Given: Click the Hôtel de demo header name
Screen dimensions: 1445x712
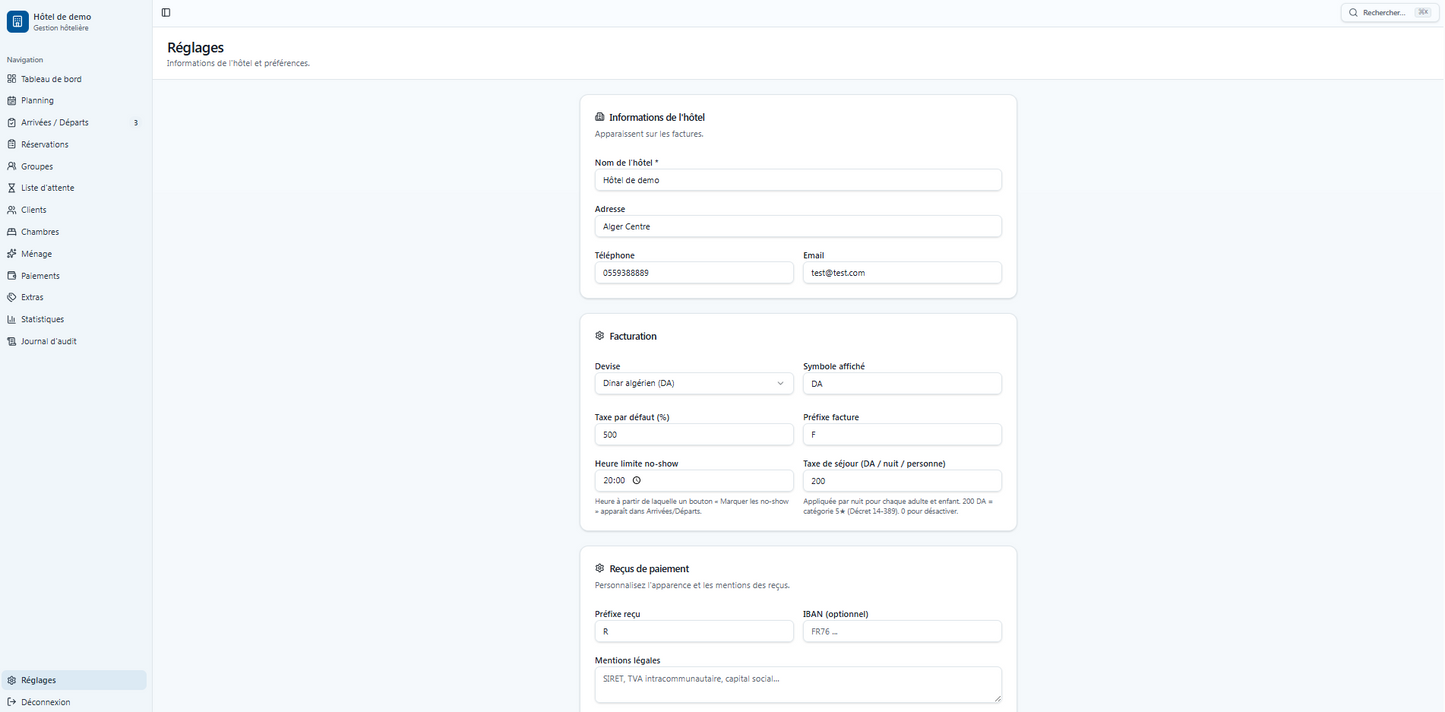Looking at the screenshot, I should coord(62,17).
